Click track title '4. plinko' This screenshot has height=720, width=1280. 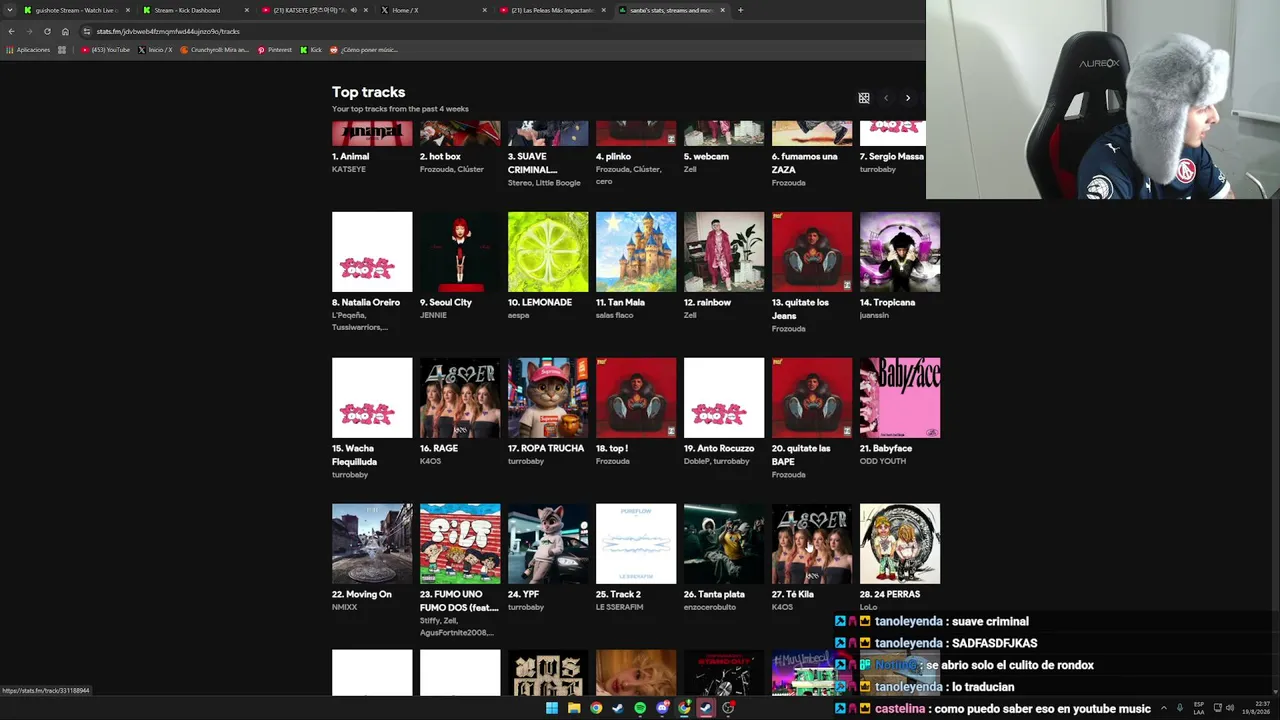pyautogui.click(x=615, y=157)
